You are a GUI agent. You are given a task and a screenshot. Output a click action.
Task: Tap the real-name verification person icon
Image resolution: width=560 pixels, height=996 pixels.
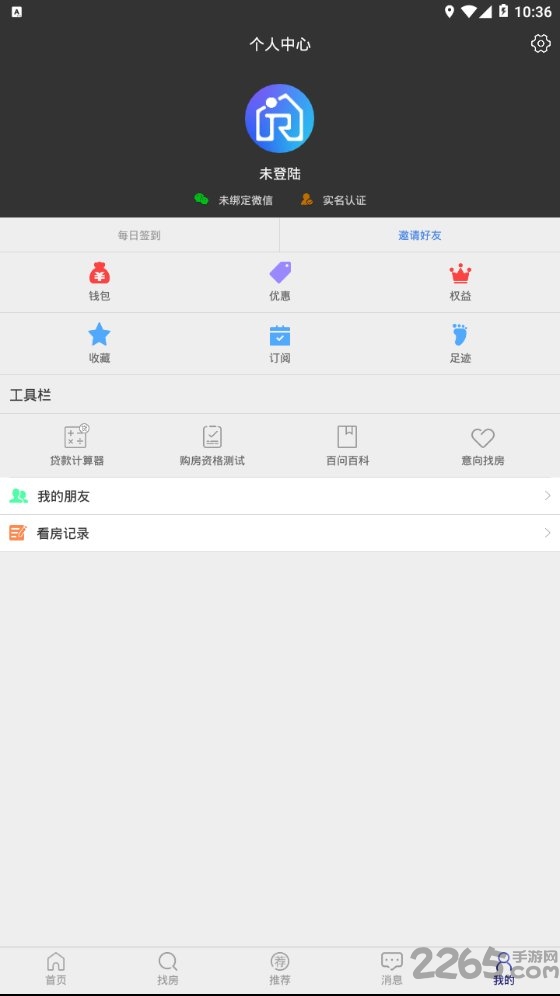tap(307, 199)
